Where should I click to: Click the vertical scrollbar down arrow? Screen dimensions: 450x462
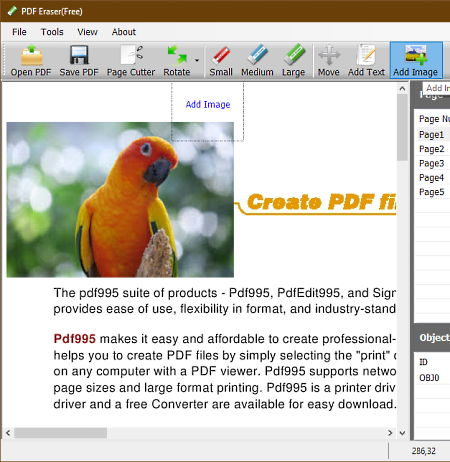402,433
